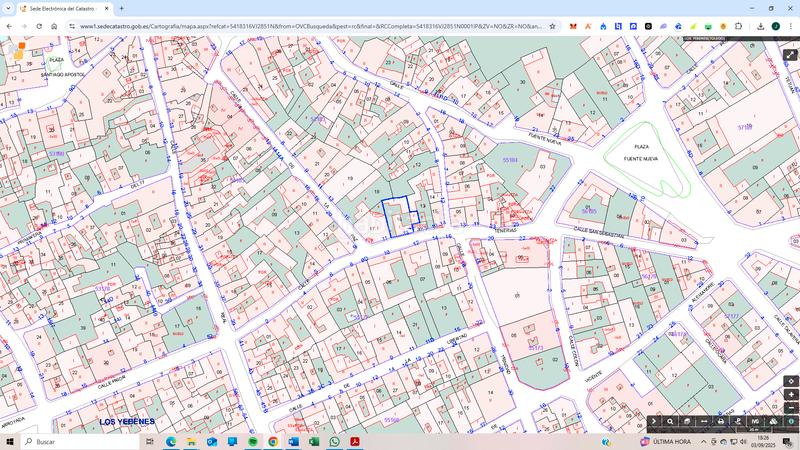This screenshot has height=450, width=800.
Task: Click the browser address bar
Action: (x=300, y=26)
